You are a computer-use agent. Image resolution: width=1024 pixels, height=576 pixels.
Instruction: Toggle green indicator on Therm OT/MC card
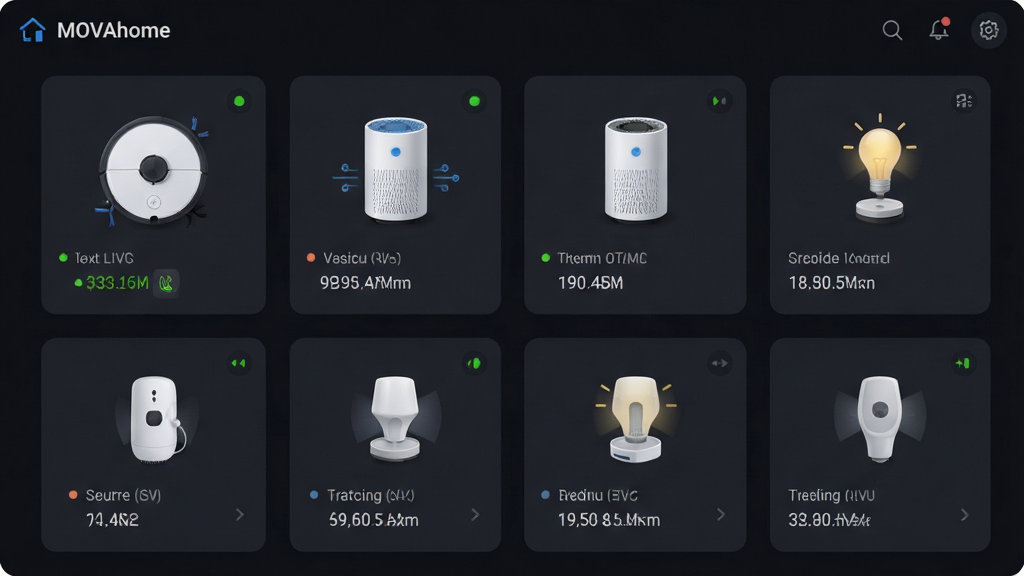click(x=719, y=101)
